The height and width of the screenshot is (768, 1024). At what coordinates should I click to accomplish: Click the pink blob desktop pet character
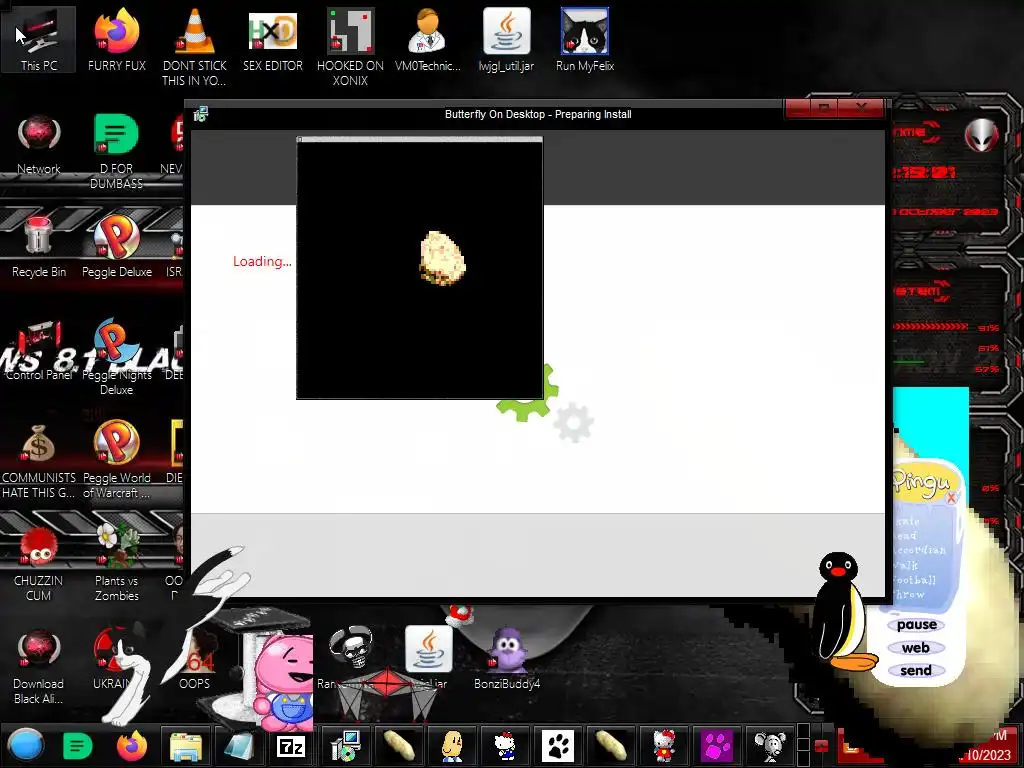click(x=283, y=683)
